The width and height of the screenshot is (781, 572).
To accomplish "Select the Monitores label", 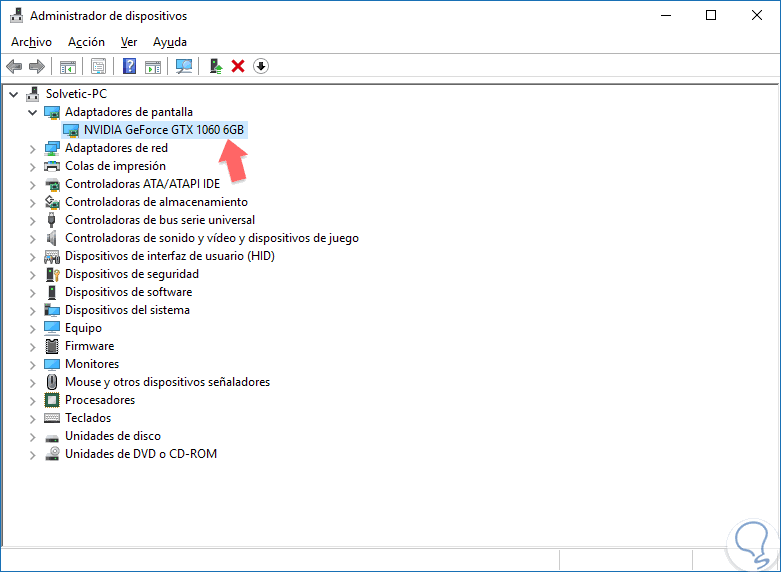I will pos(92,364).
